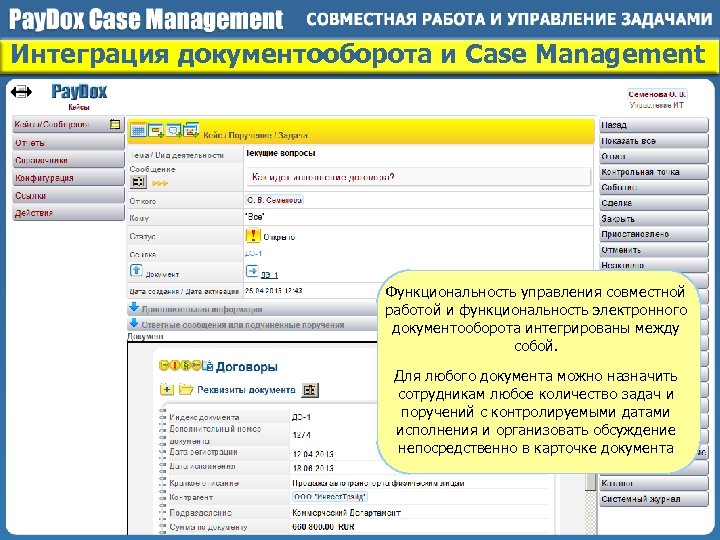Screen dimensions: 720x540
Task: Open the underlined ДЗ-1 document link
Action: tap(269, 275)
